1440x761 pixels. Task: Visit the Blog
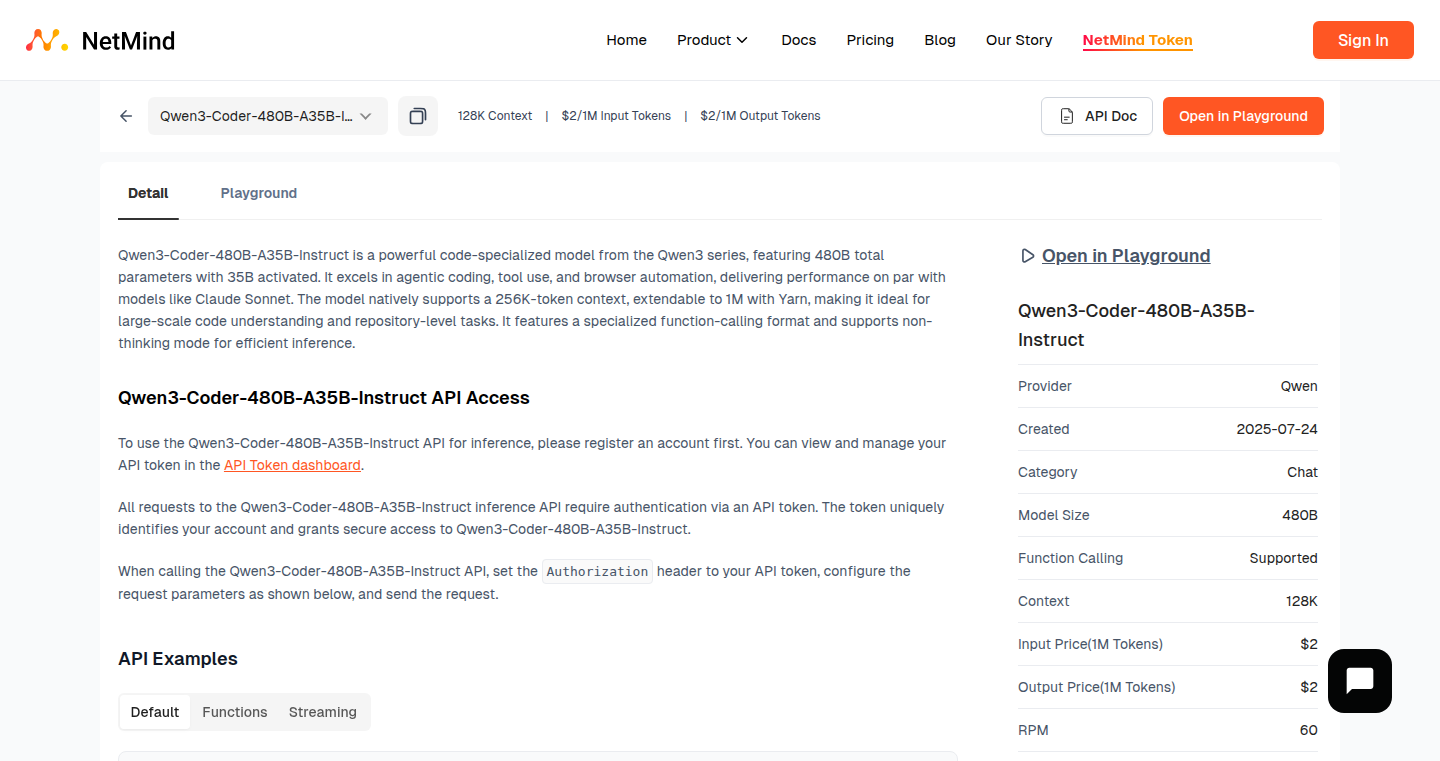940,40
